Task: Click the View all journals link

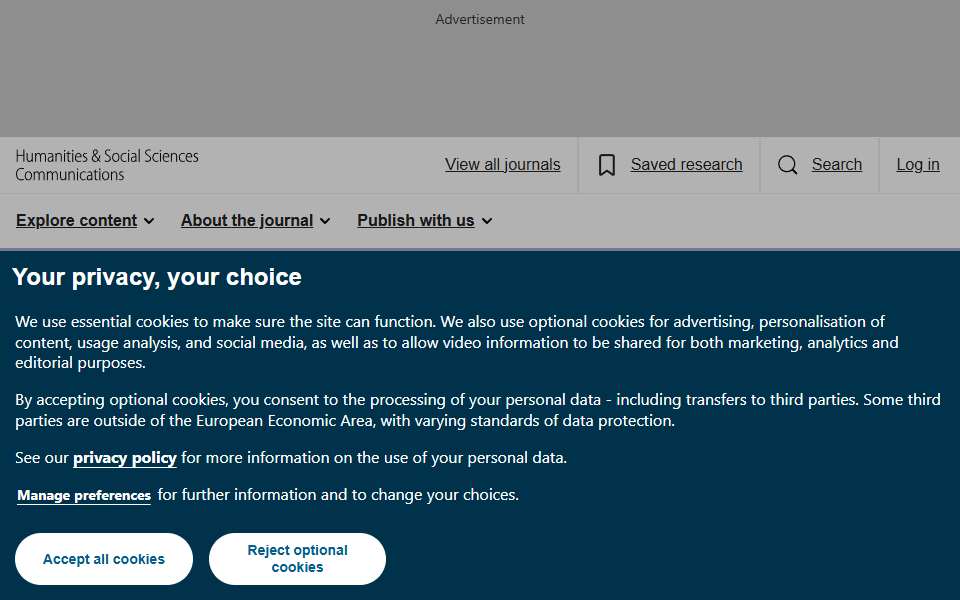Action: (x=503, y=165)
